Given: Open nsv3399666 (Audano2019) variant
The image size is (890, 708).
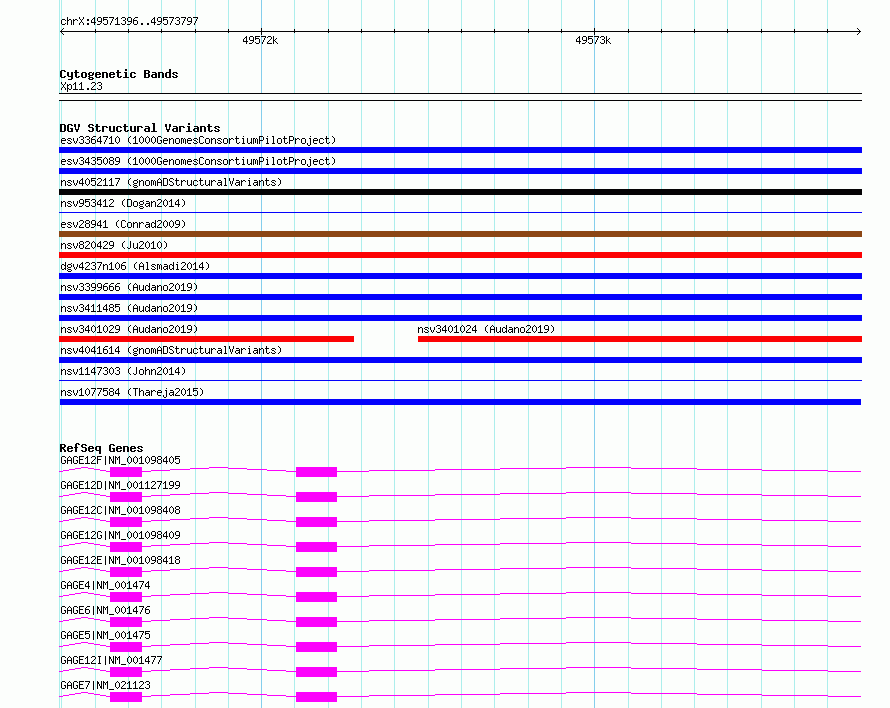Looking at the screenshot, I should [x=129, y=287].
